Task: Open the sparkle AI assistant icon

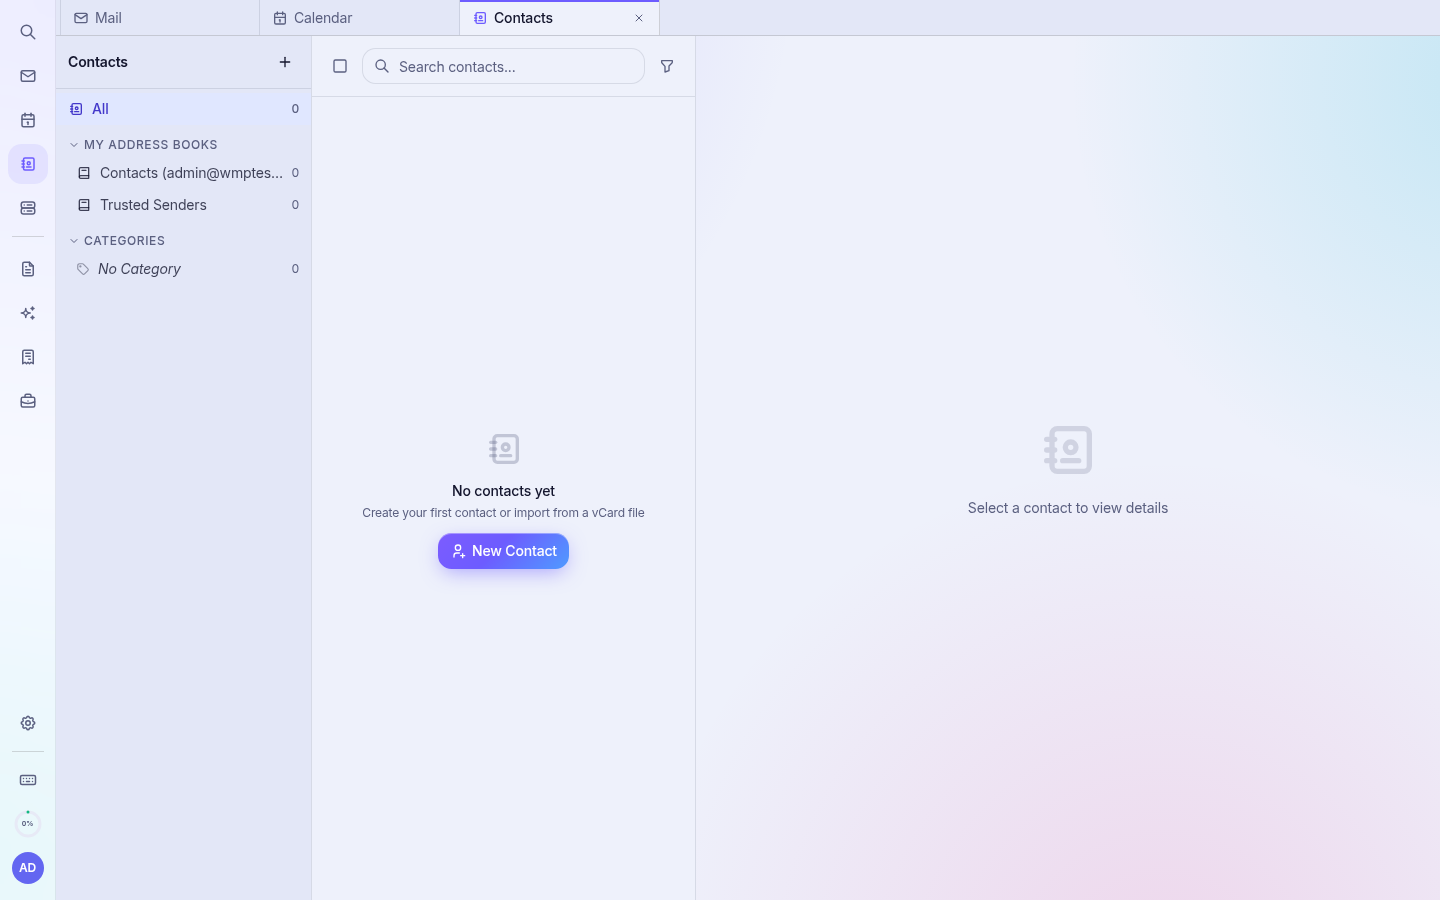Action: point(28,313)
